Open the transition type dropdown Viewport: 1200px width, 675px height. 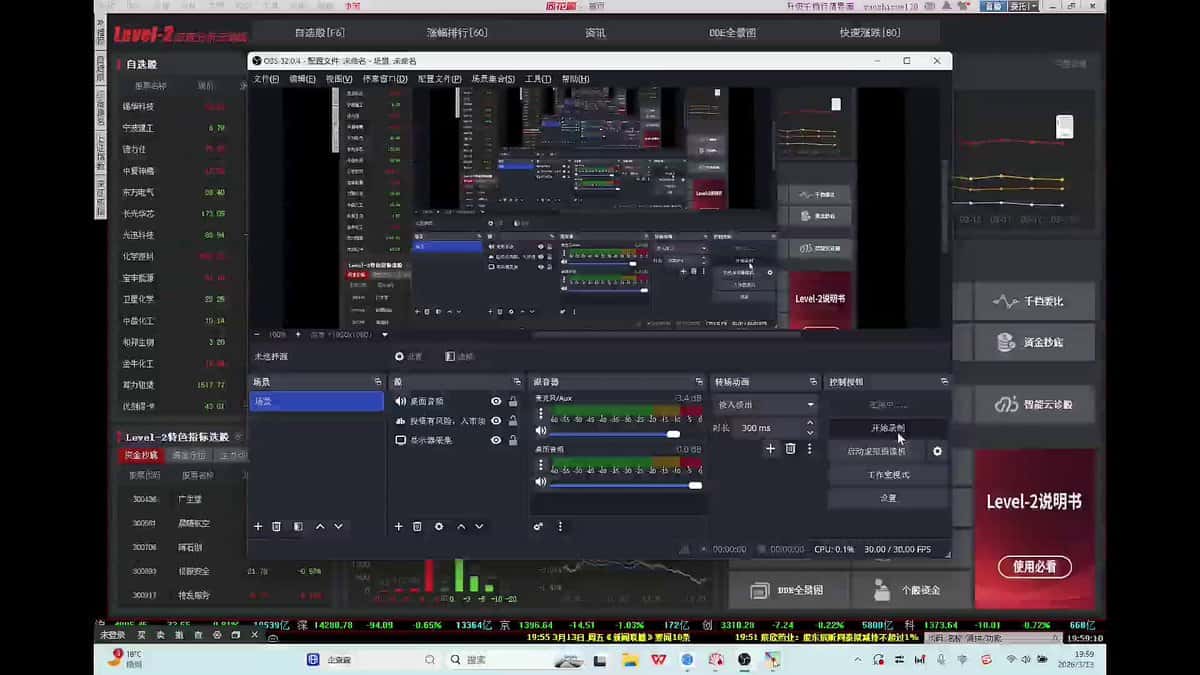point(767,405)
